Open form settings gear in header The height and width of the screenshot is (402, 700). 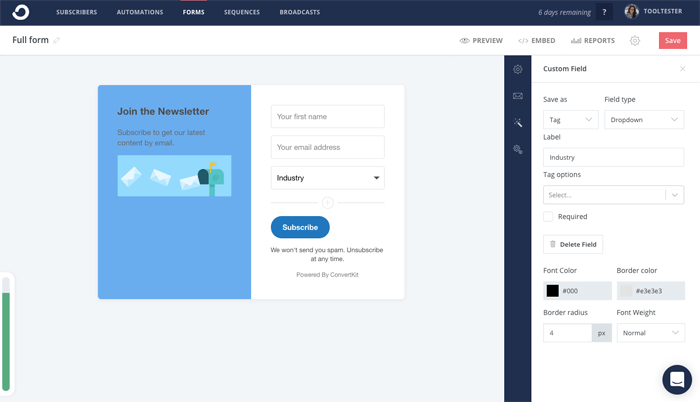point(635,41)
